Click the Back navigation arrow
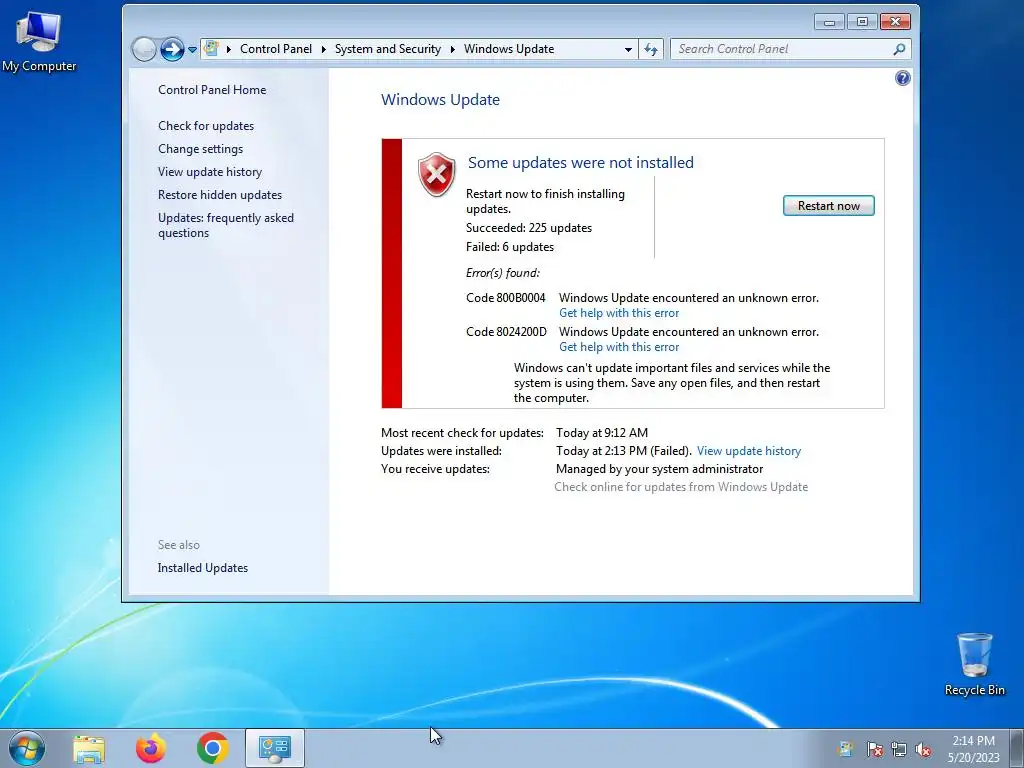1024x768 pixels. tap(144, 49)
